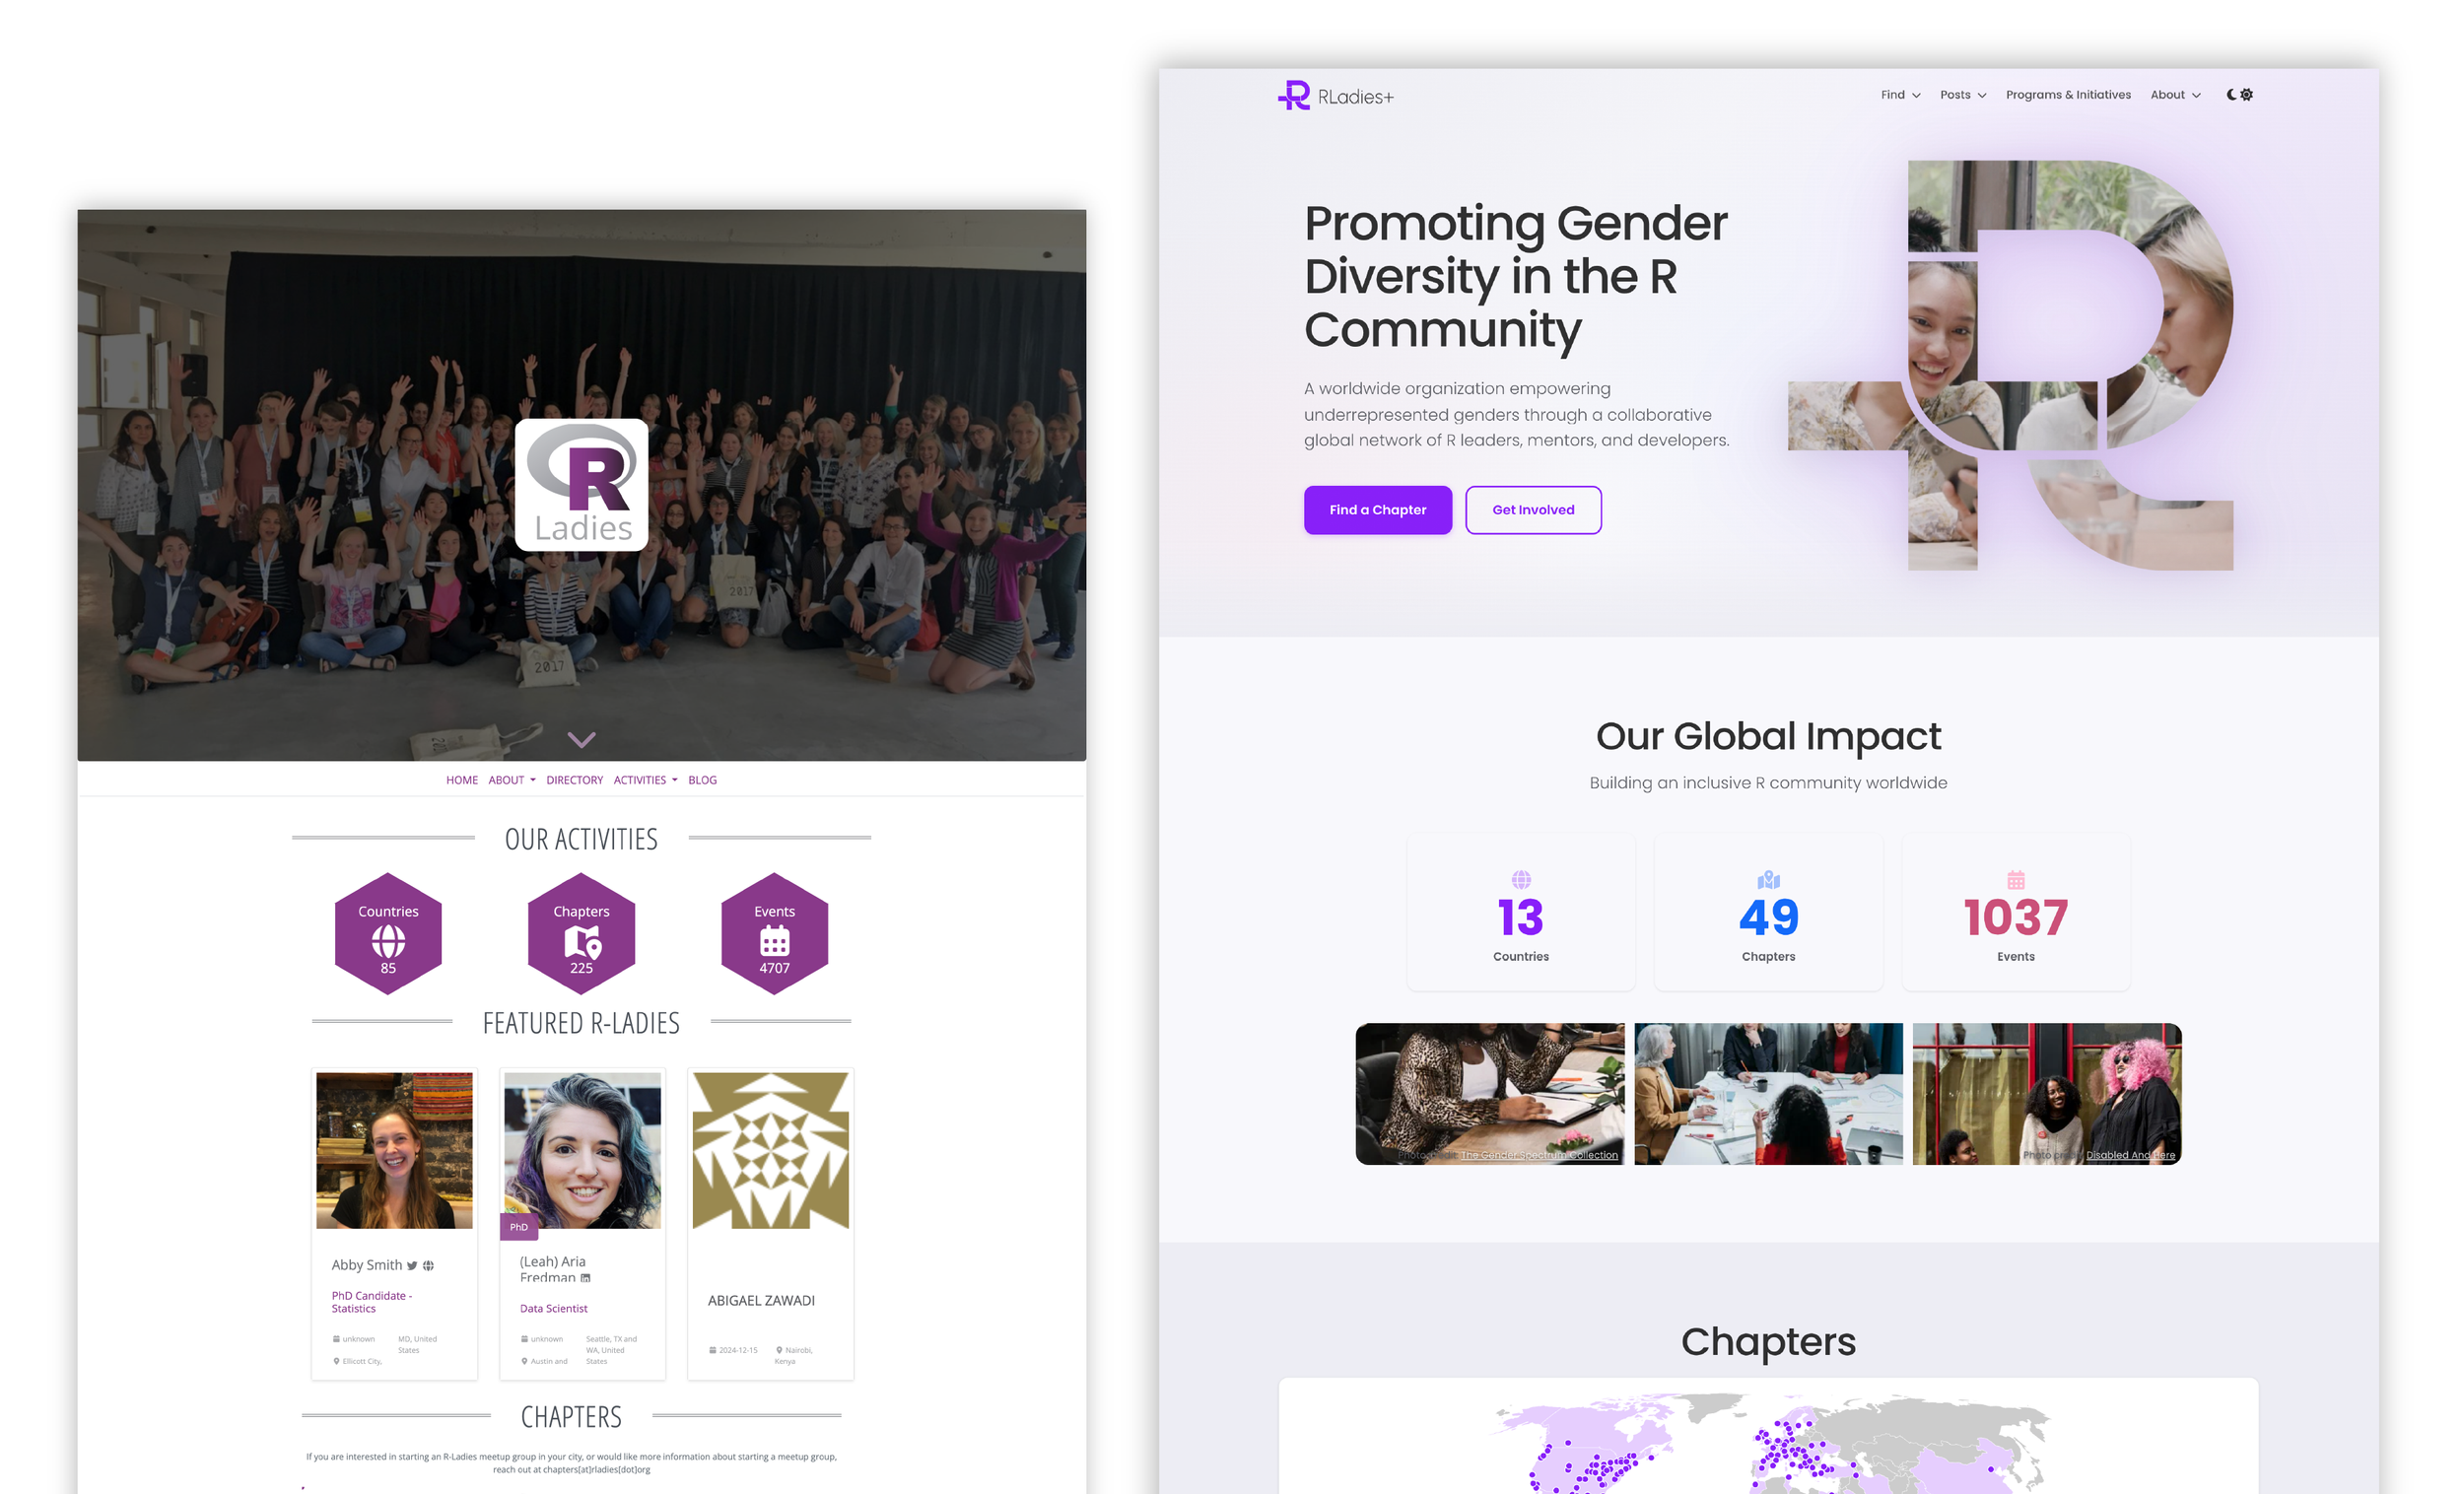This screenshot has height=1494, width=2464.
Task: Click location pin beside Austin and
Action: (x=524, y=1361)
